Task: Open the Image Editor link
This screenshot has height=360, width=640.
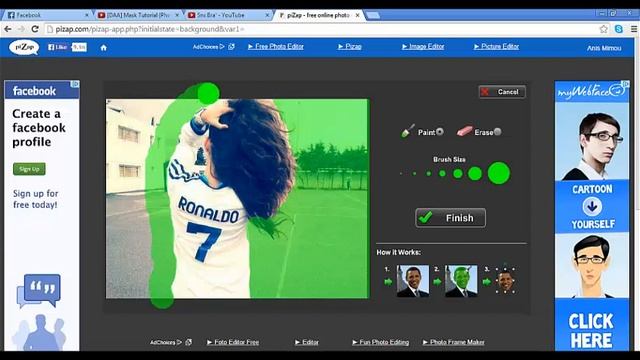Action: (x=423, y=47)
